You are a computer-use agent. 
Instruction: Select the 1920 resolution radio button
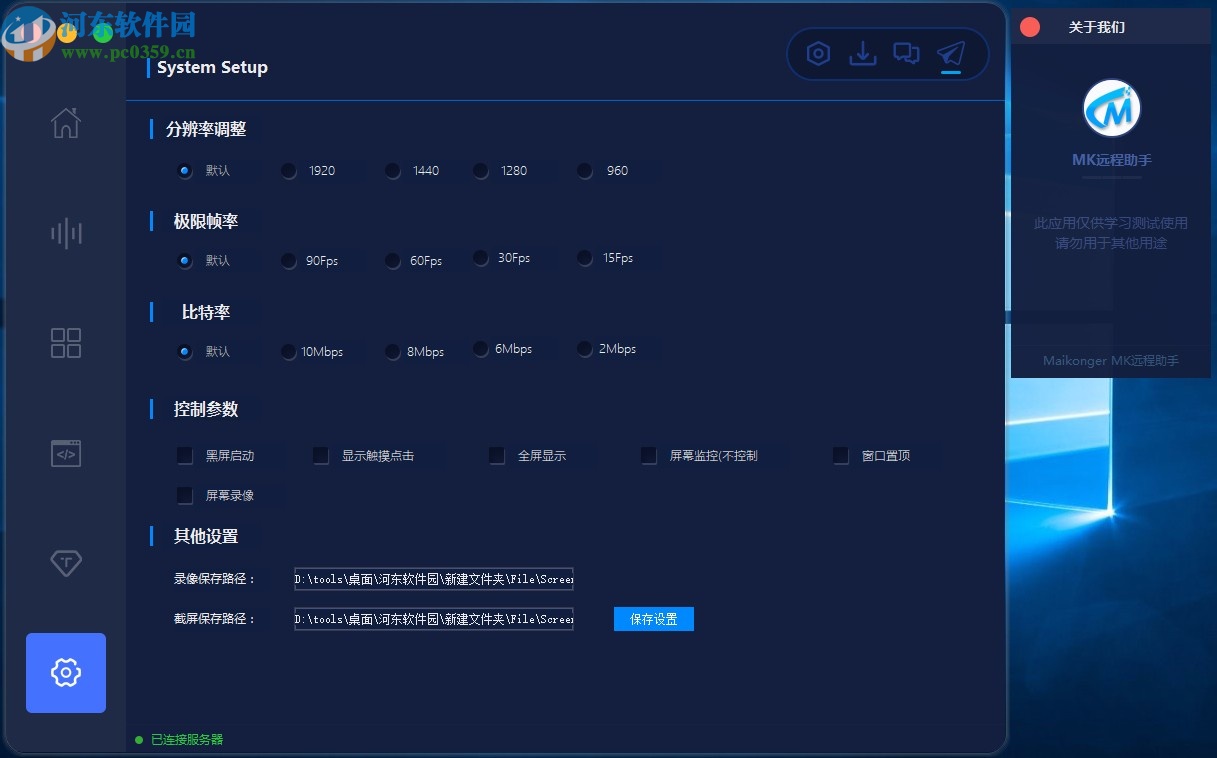pyautogui.click(x=289, y=171)
